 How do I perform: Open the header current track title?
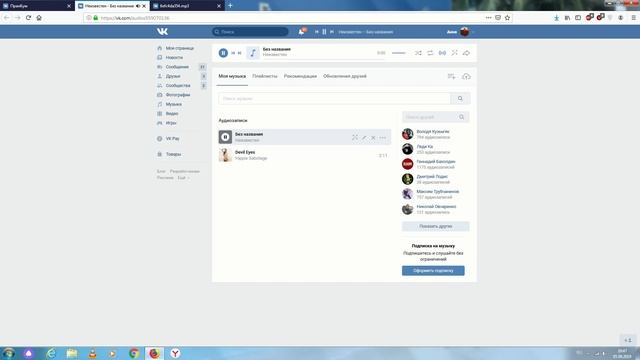[x=366, y=31]
